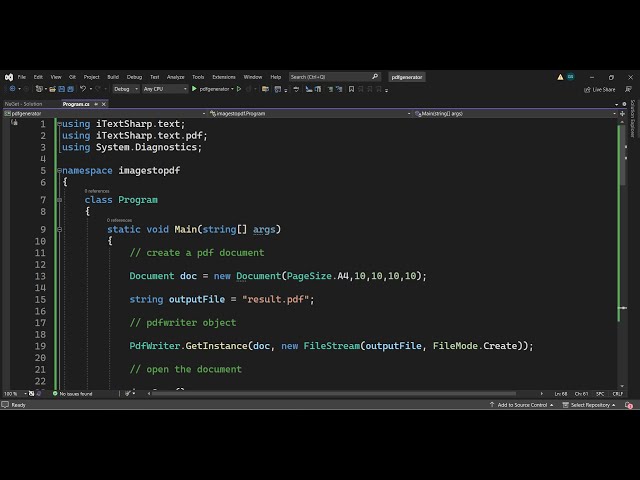Click the horizontal scrollbar below the editor
Image resolution: width=640 pixels, height=480 pixels.
[350, 394]
